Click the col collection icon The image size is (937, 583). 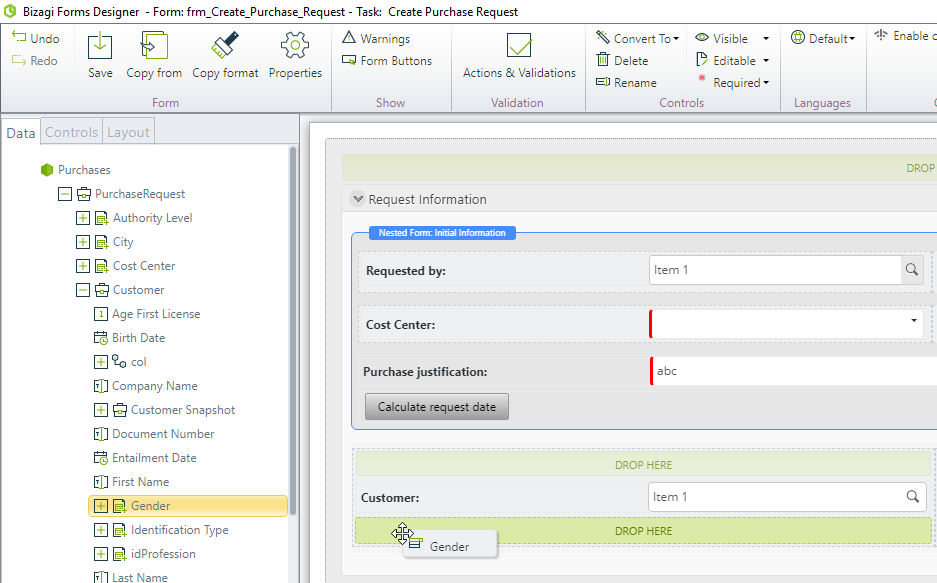click(x=119, y=361)
